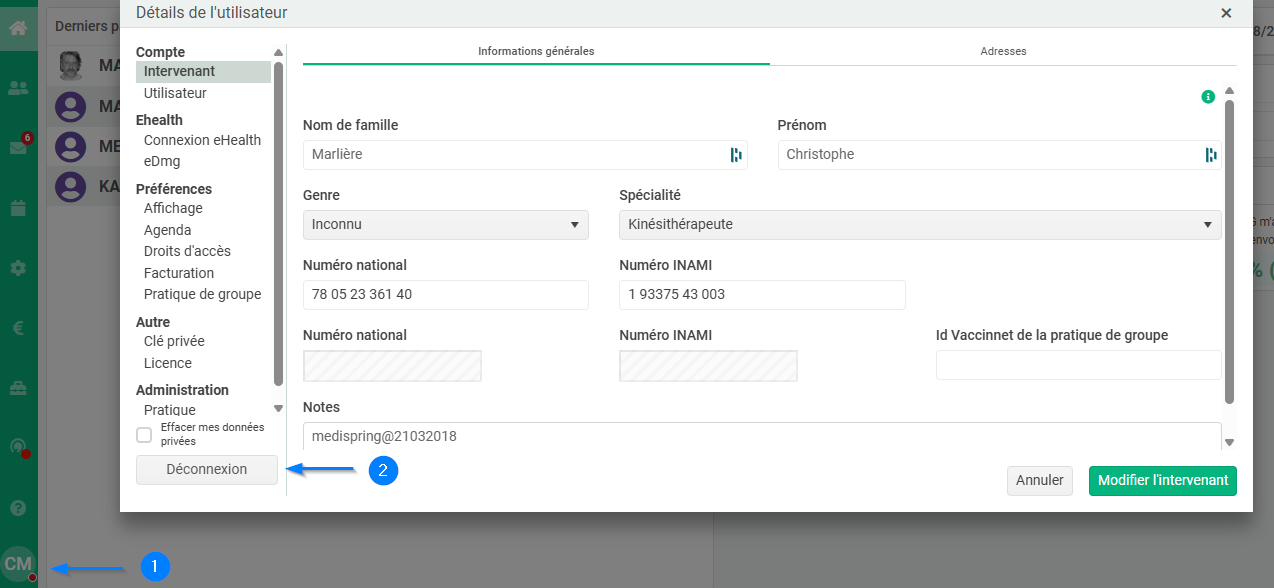
Task: Open the toolbox icon in the sidebar
Action: coord(18,387)
